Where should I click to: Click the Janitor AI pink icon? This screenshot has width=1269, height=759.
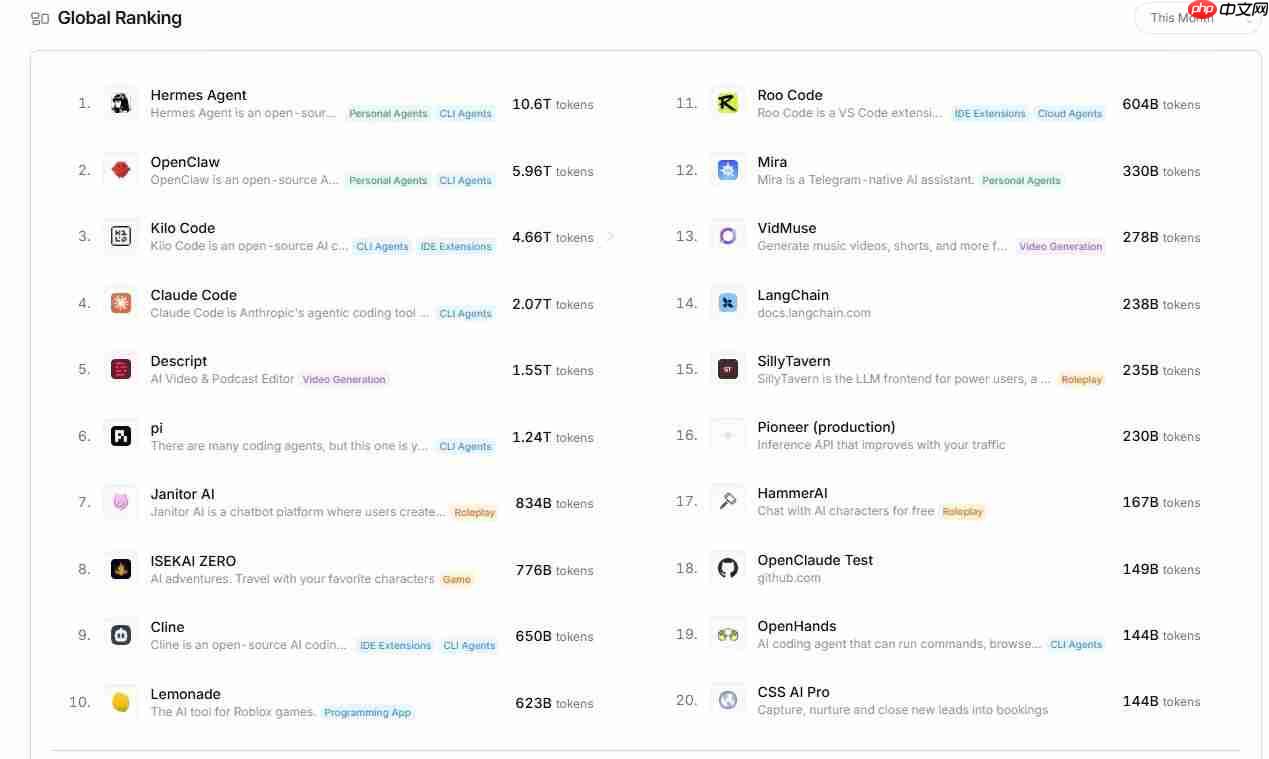pos(121,502)
